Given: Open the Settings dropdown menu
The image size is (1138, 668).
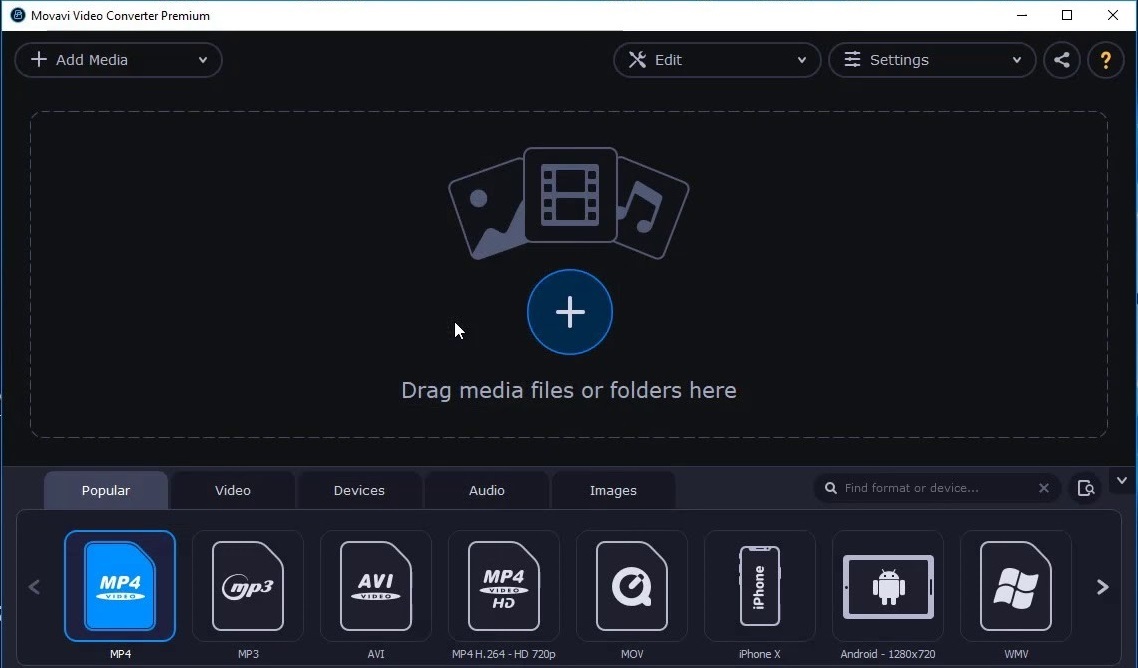Looking at the screenshot, I should click(x=932, y=60).
